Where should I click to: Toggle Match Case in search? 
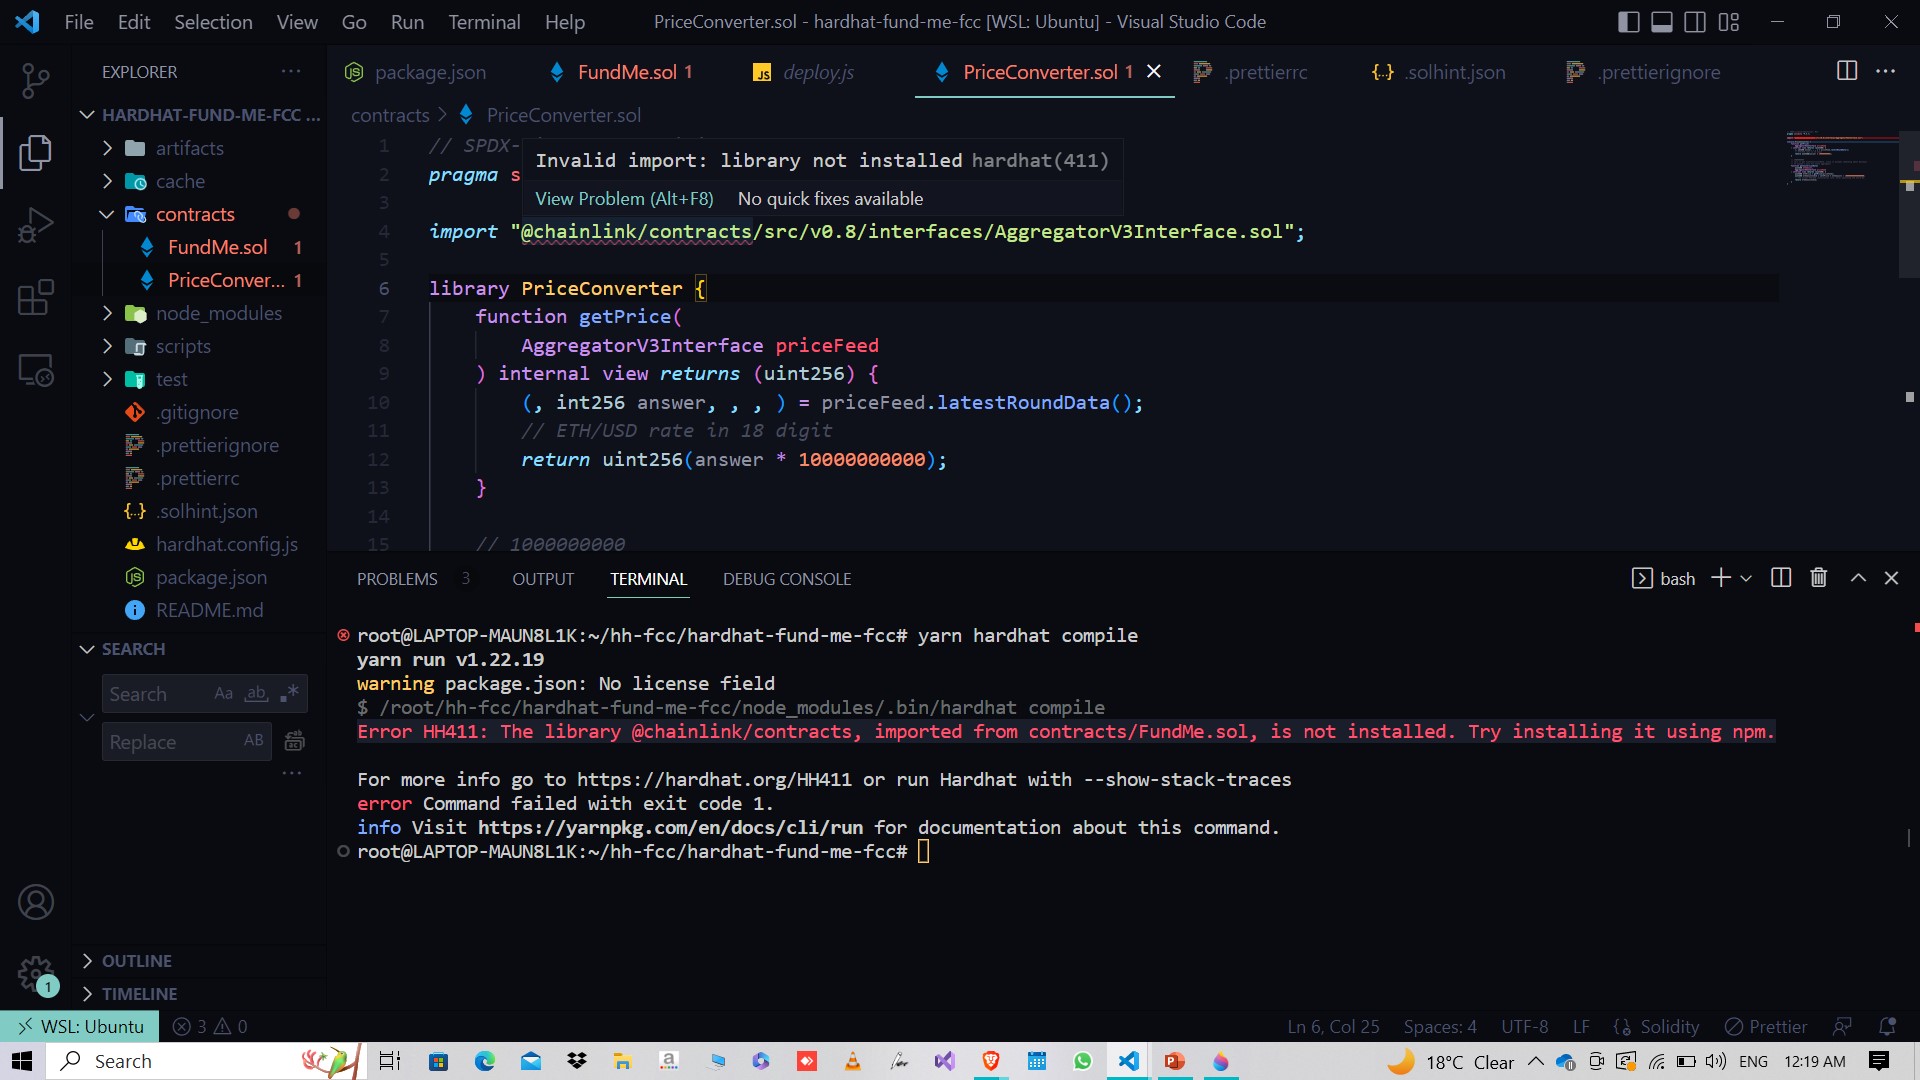[224, 693]
